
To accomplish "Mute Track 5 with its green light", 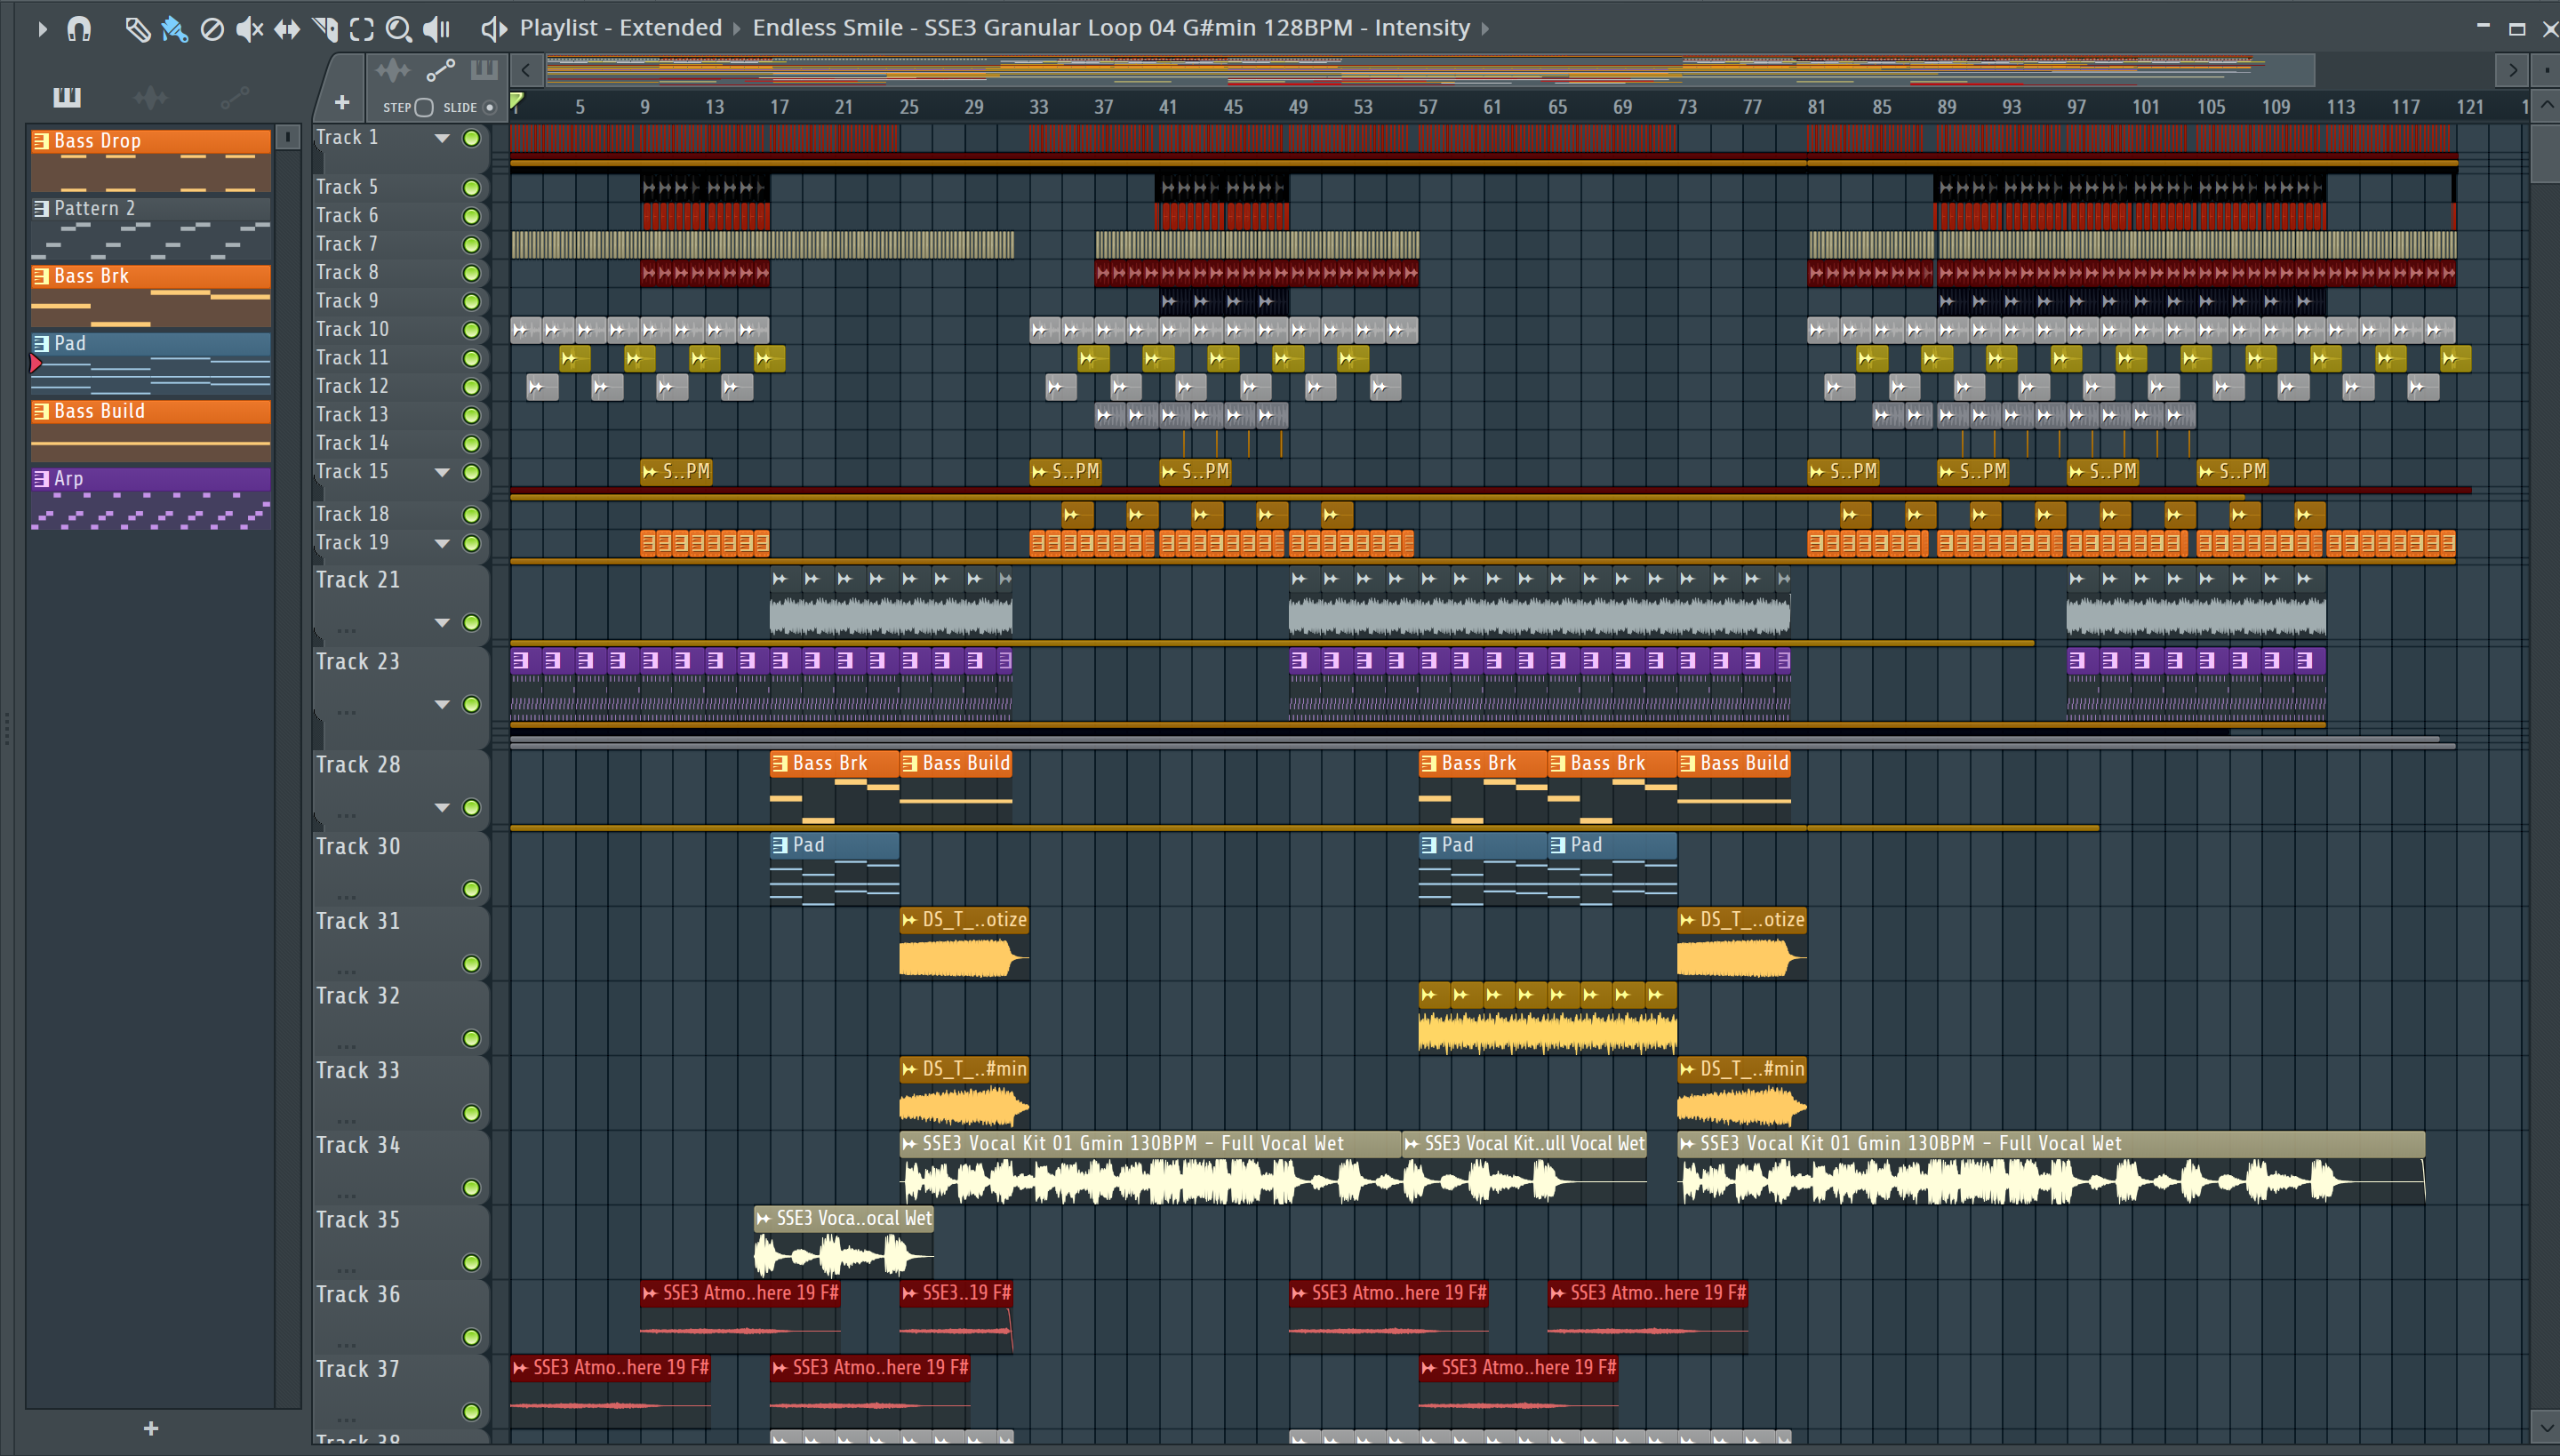I will coord(471,188).
